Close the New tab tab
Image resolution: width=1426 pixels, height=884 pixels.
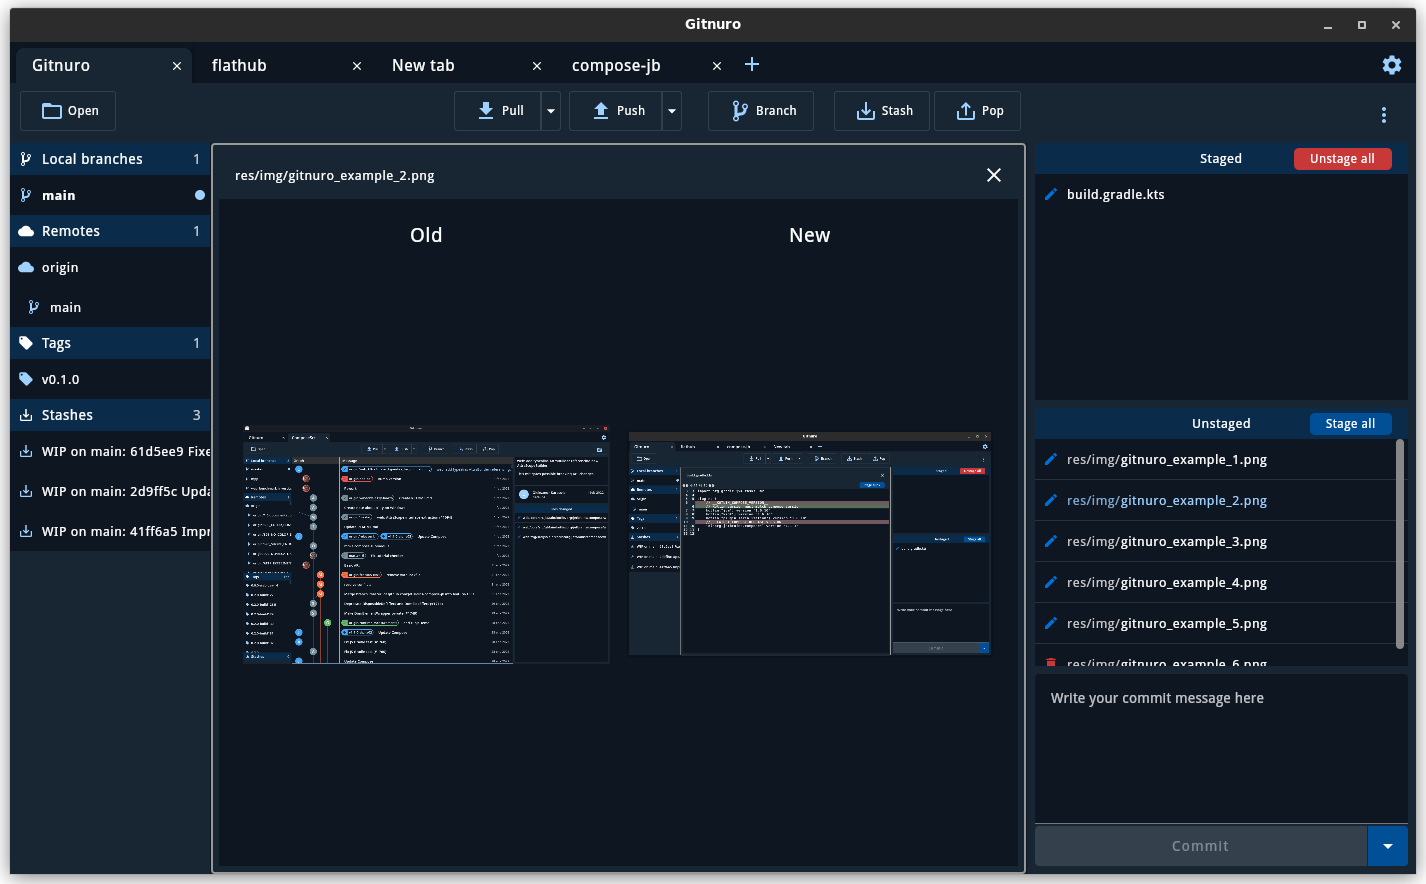pos(537,66)
